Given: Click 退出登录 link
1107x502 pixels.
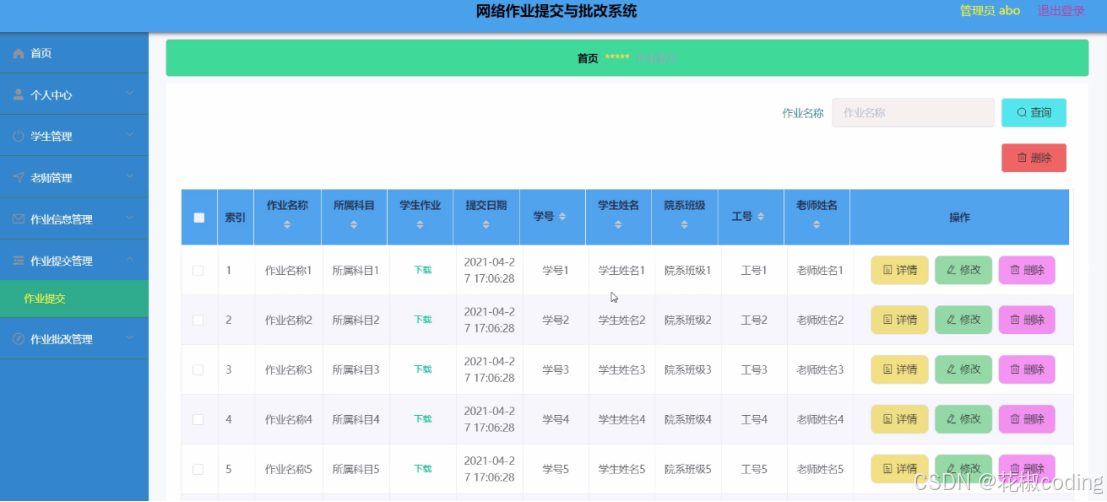Looking at the screenshot, I should (x=1060, y=11).
